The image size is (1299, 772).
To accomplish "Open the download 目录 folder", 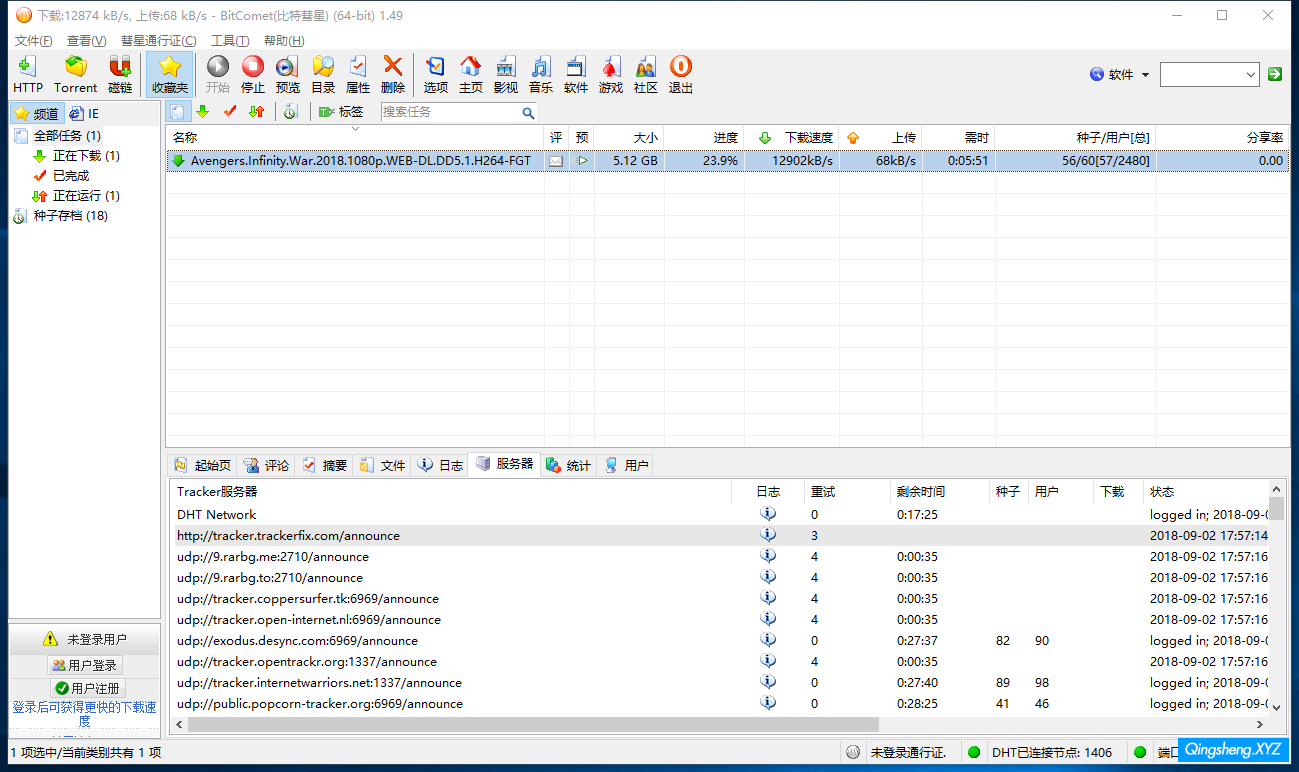I will pyautogui.click(x=323, y=74).
